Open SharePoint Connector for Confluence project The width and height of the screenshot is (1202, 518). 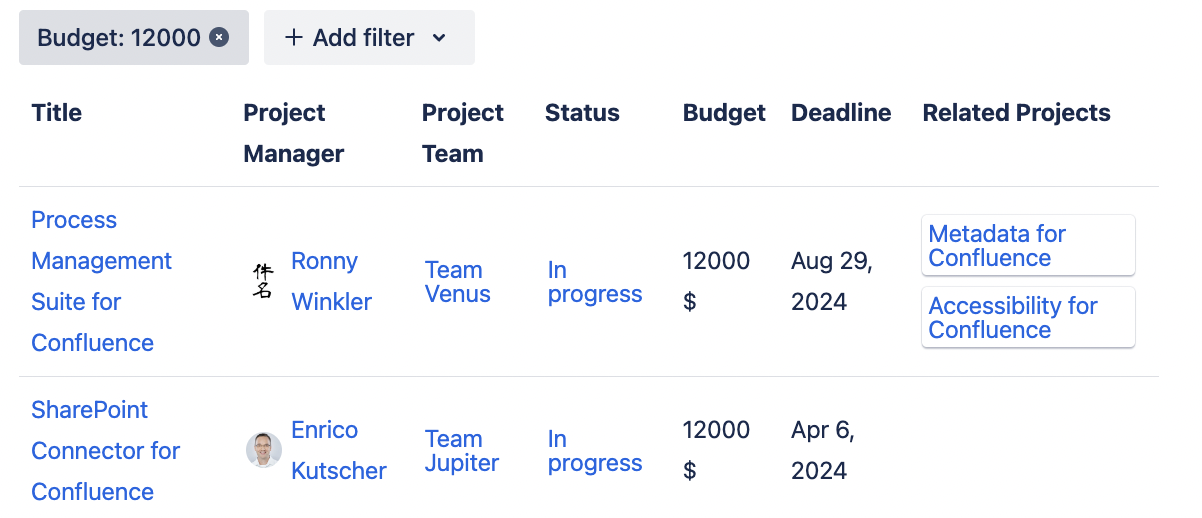105,450
